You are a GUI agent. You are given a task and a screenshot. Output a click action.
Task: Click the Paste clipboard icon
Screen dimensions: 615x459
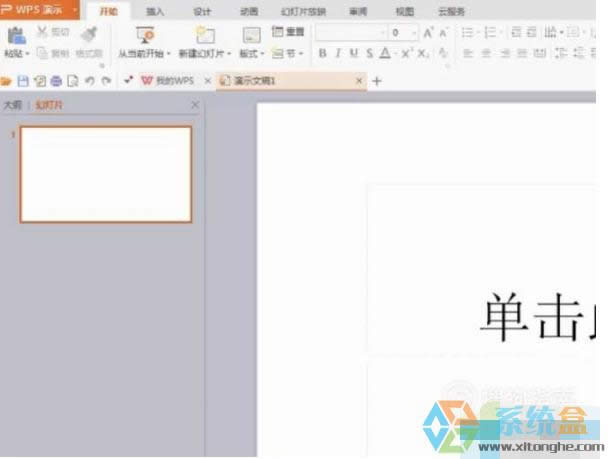tap(16, 36)
